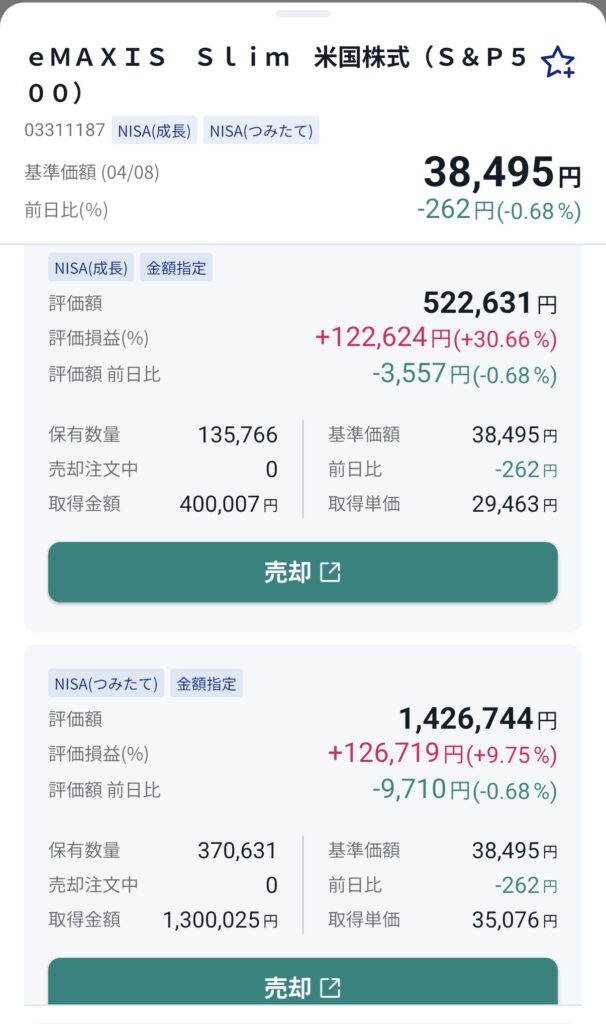606x1024 pixels.
Task: Tap the 金額指定 tag in the second card
Action: 206,684
